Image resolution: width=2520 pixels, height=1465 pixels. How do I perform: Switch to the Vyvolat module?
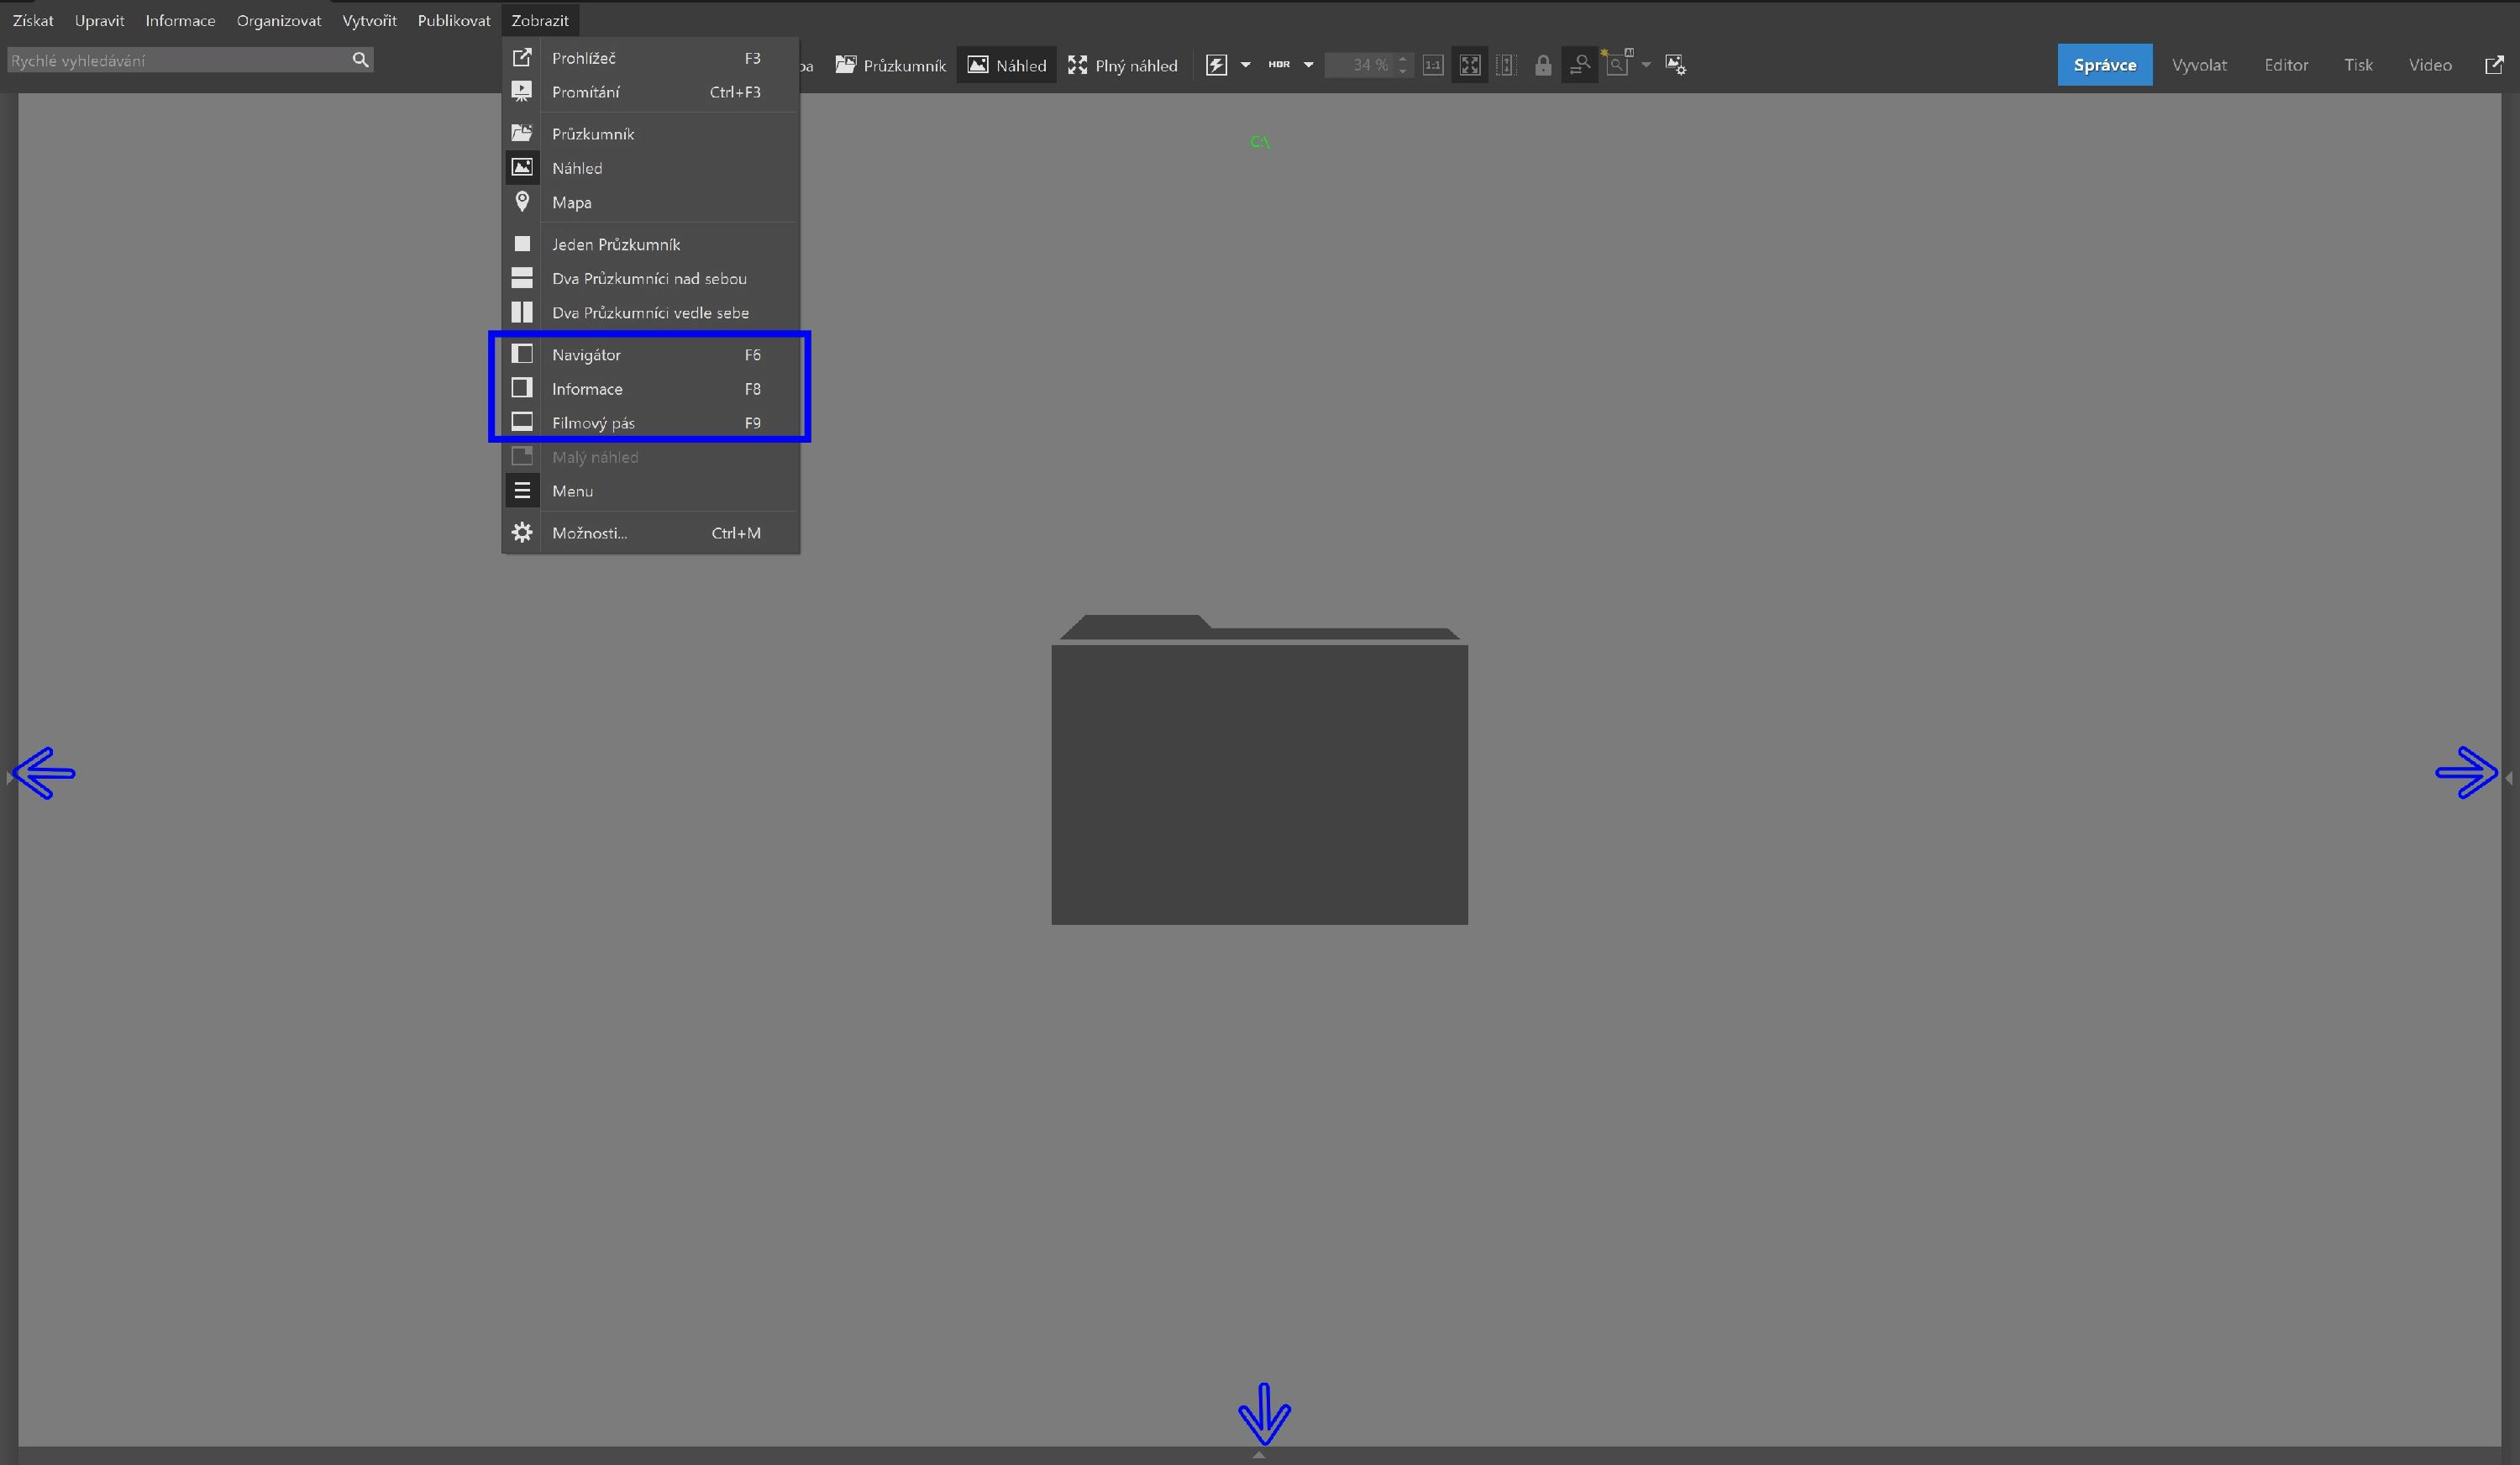click(2199, 65)
